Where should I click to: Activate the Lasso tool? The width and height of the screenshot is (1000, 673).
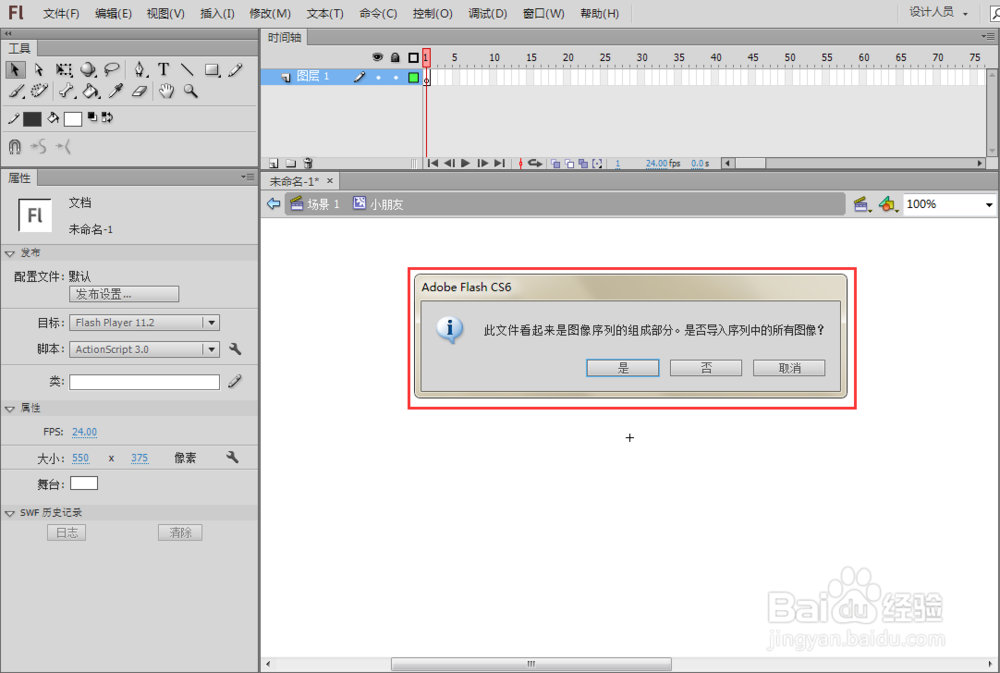111,69
